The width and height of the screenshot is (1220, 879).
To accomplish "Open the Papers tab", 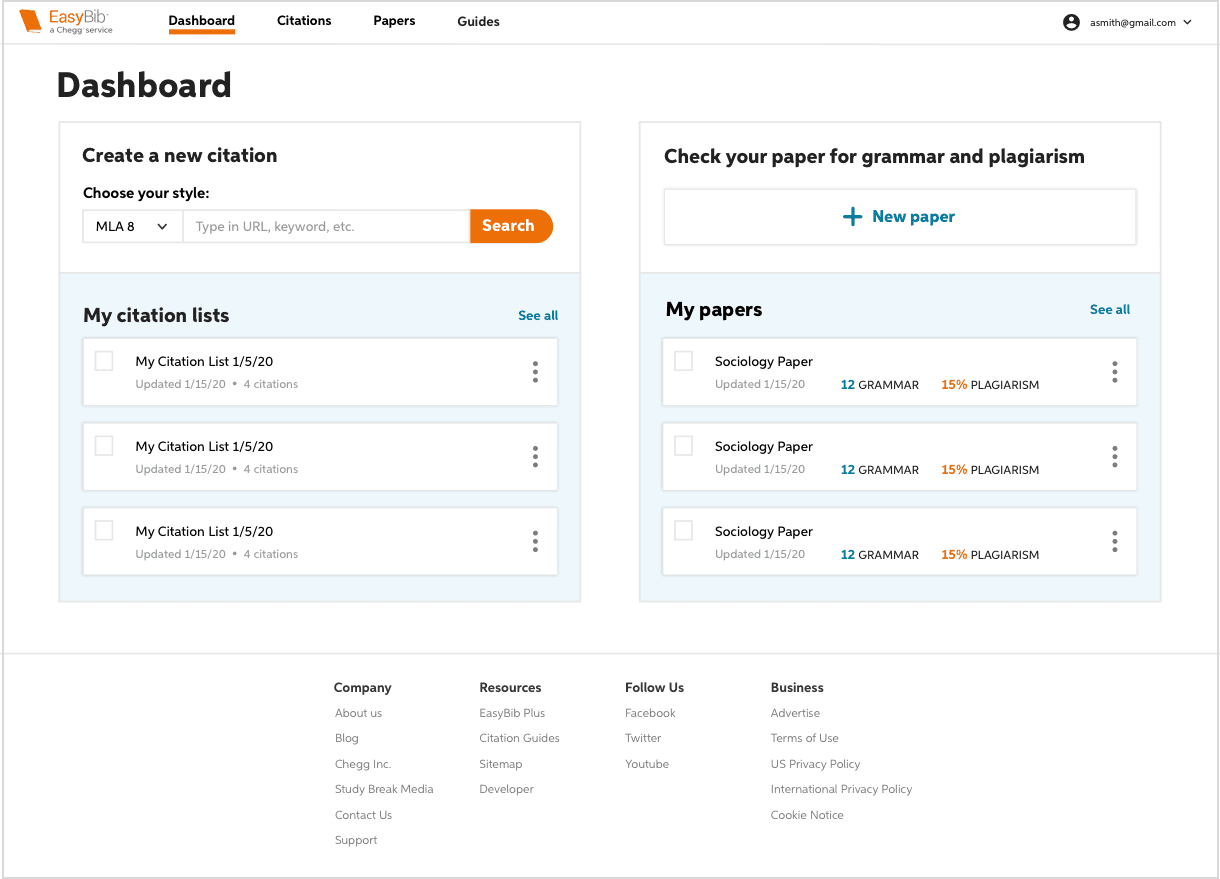I will (394, 21).
